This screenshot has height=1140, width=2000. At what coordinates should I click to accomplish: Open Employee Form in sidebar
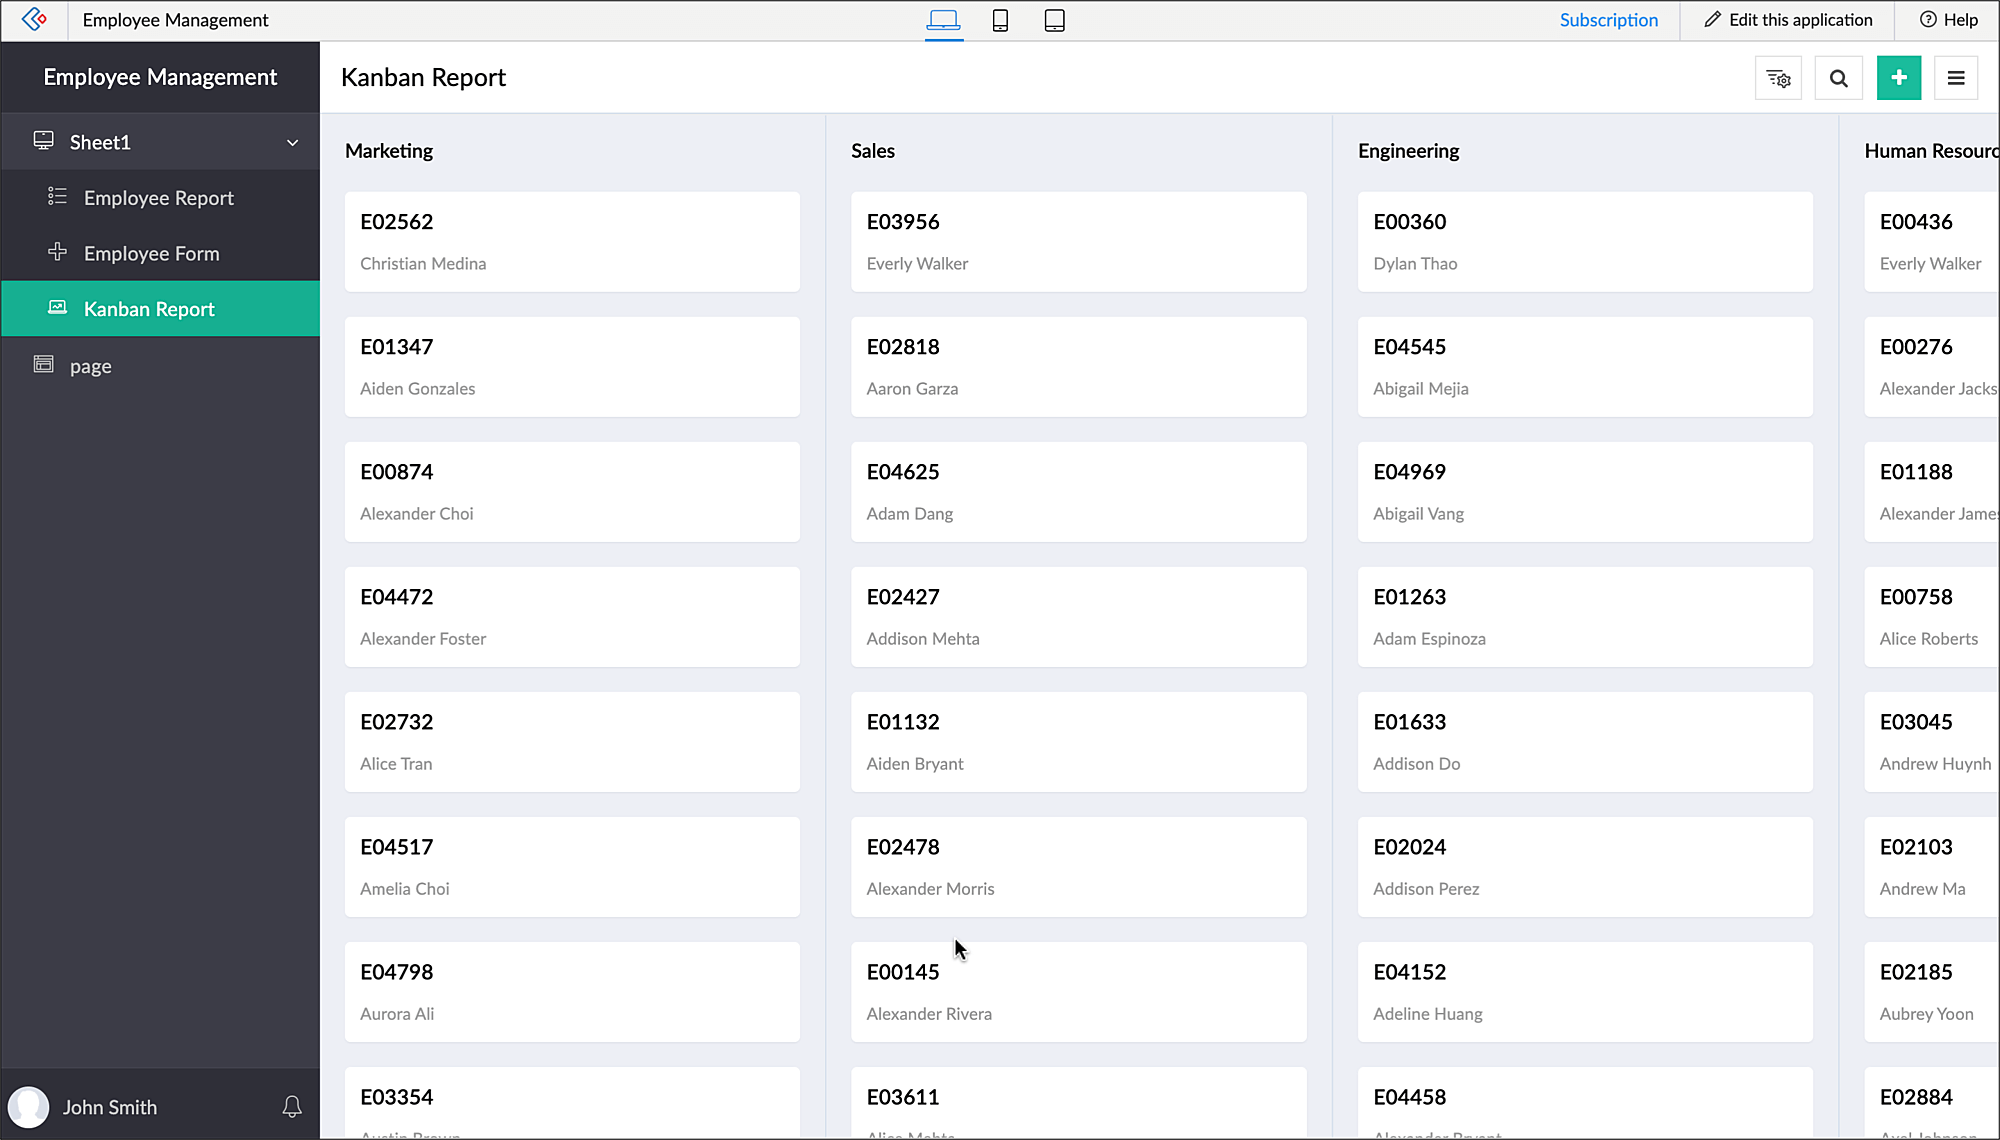151,254
